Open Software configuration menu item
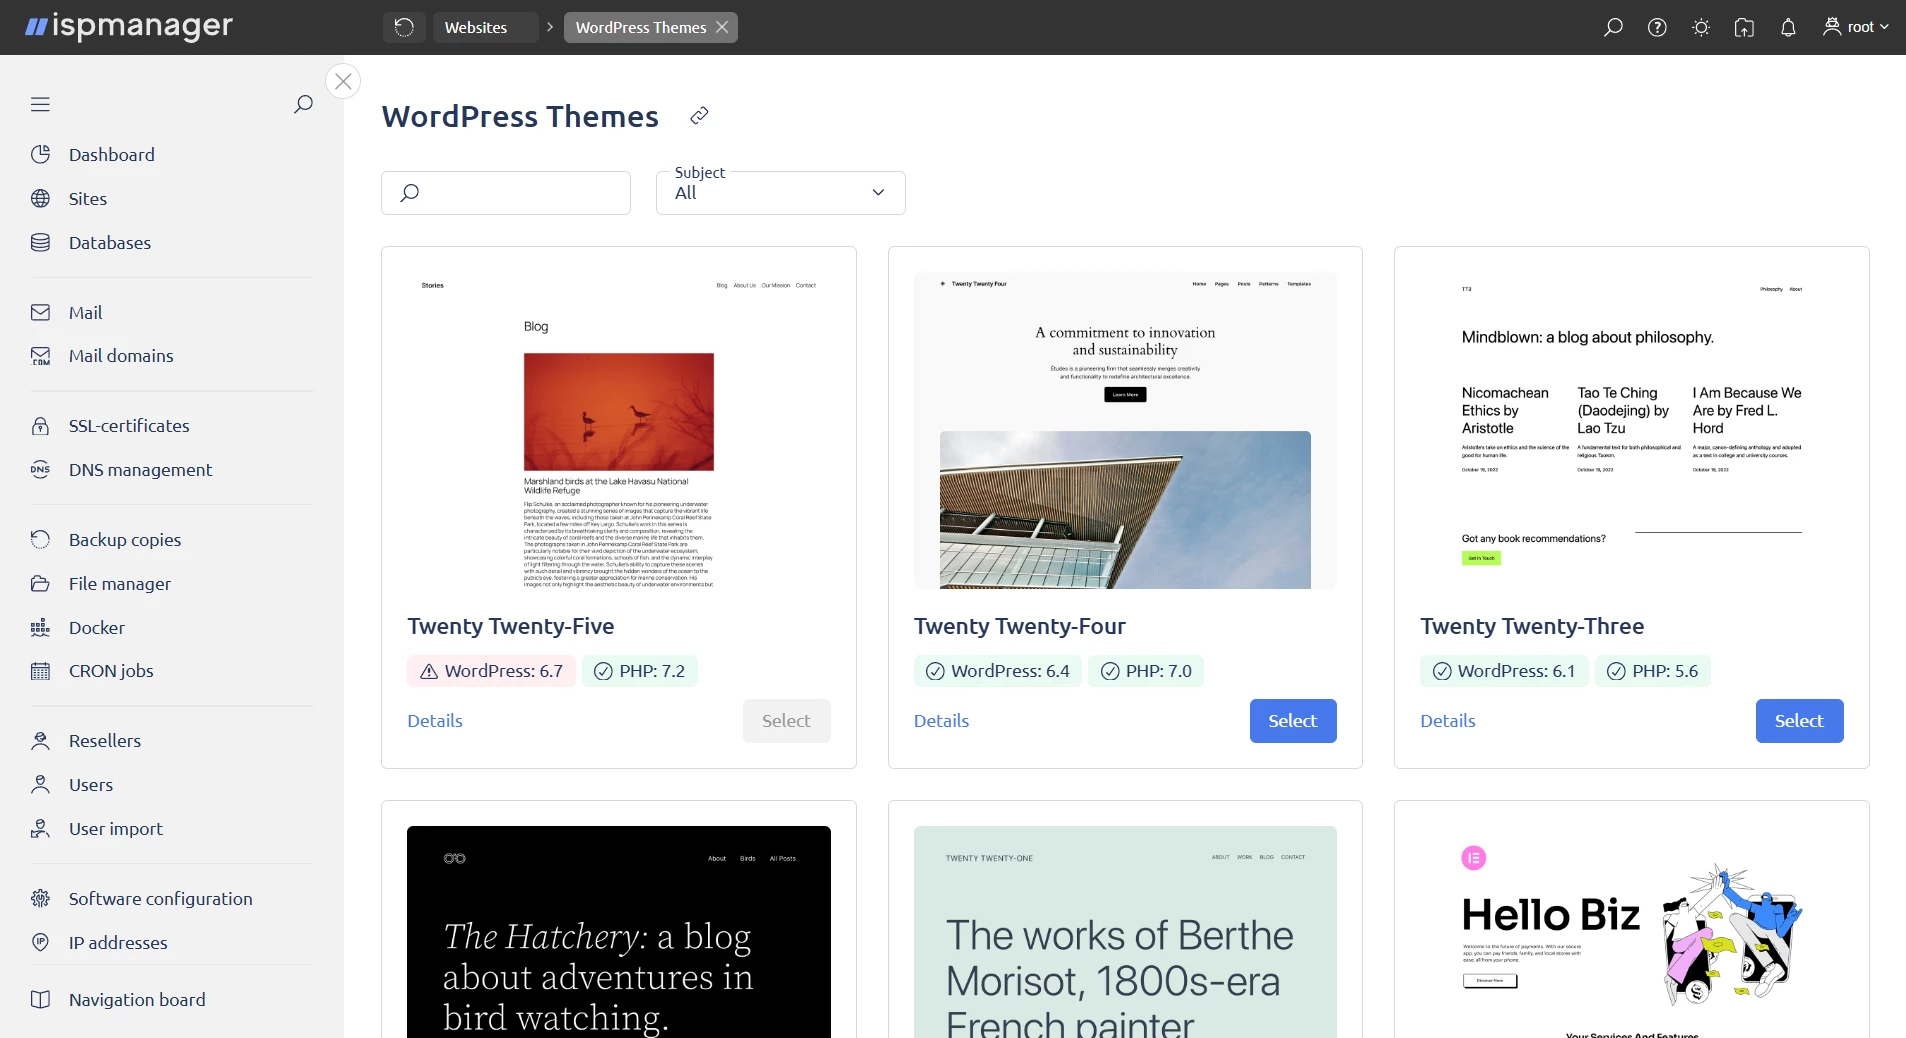The height and width of the screenshot is (1038, 1906). pyautogui.click(x=161, y=899)
